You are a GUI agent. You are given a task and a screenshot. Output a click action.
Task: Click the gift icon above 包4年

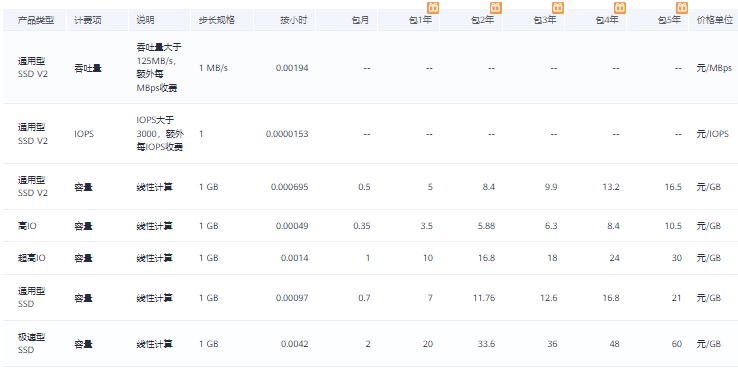[620, 8]
